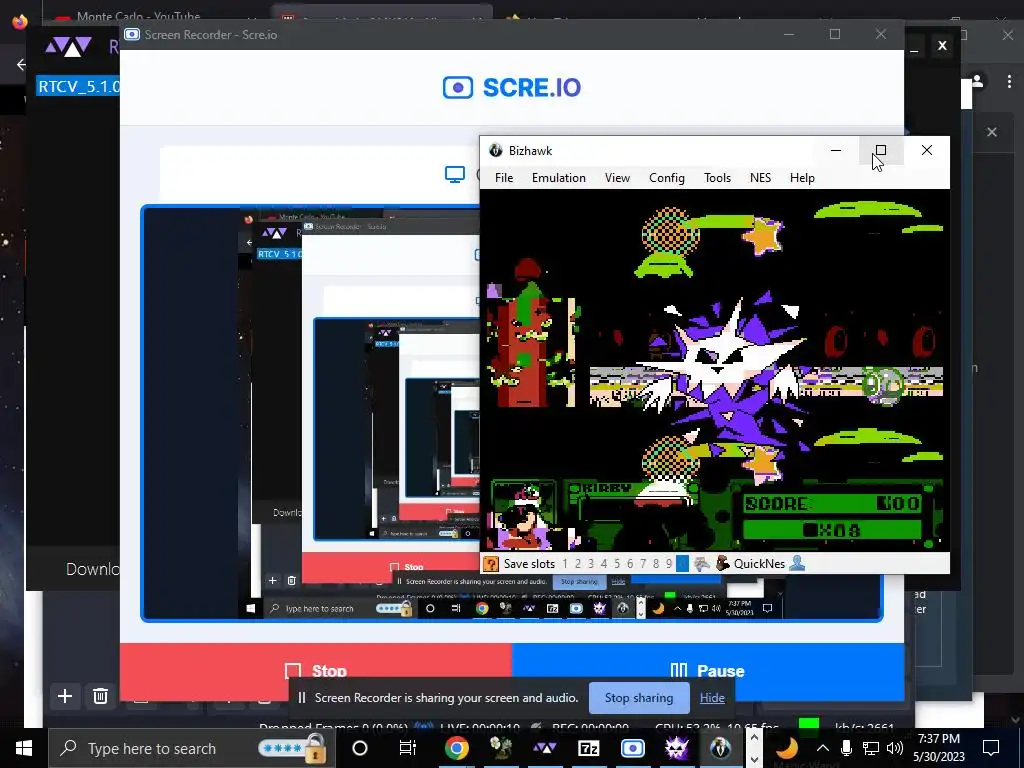Open Cortana circle on the taskbar
The width and height of the screenshot is (1024, 768).
click(360, 748)
